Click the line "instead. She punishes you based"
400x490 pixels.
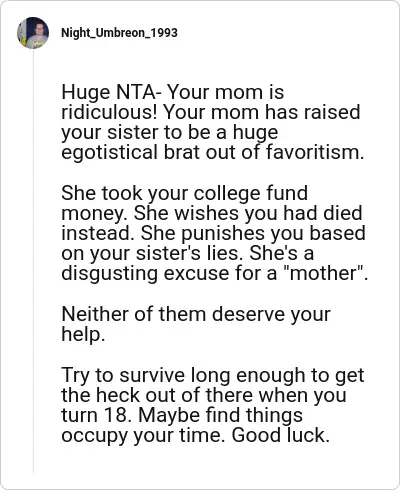point(213,233)
